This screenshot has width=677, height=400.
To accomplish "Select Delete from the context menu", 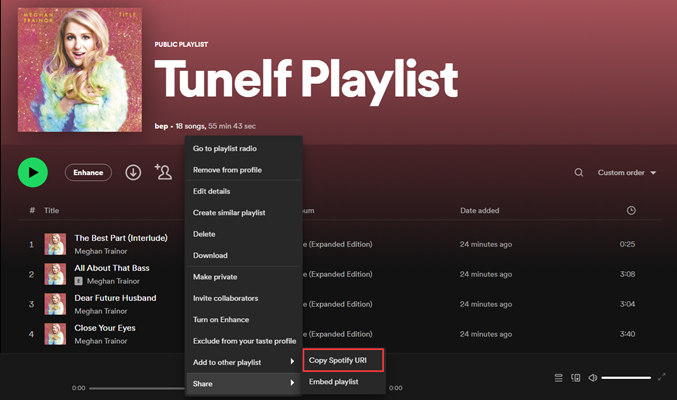I will [x=243, y=234].
